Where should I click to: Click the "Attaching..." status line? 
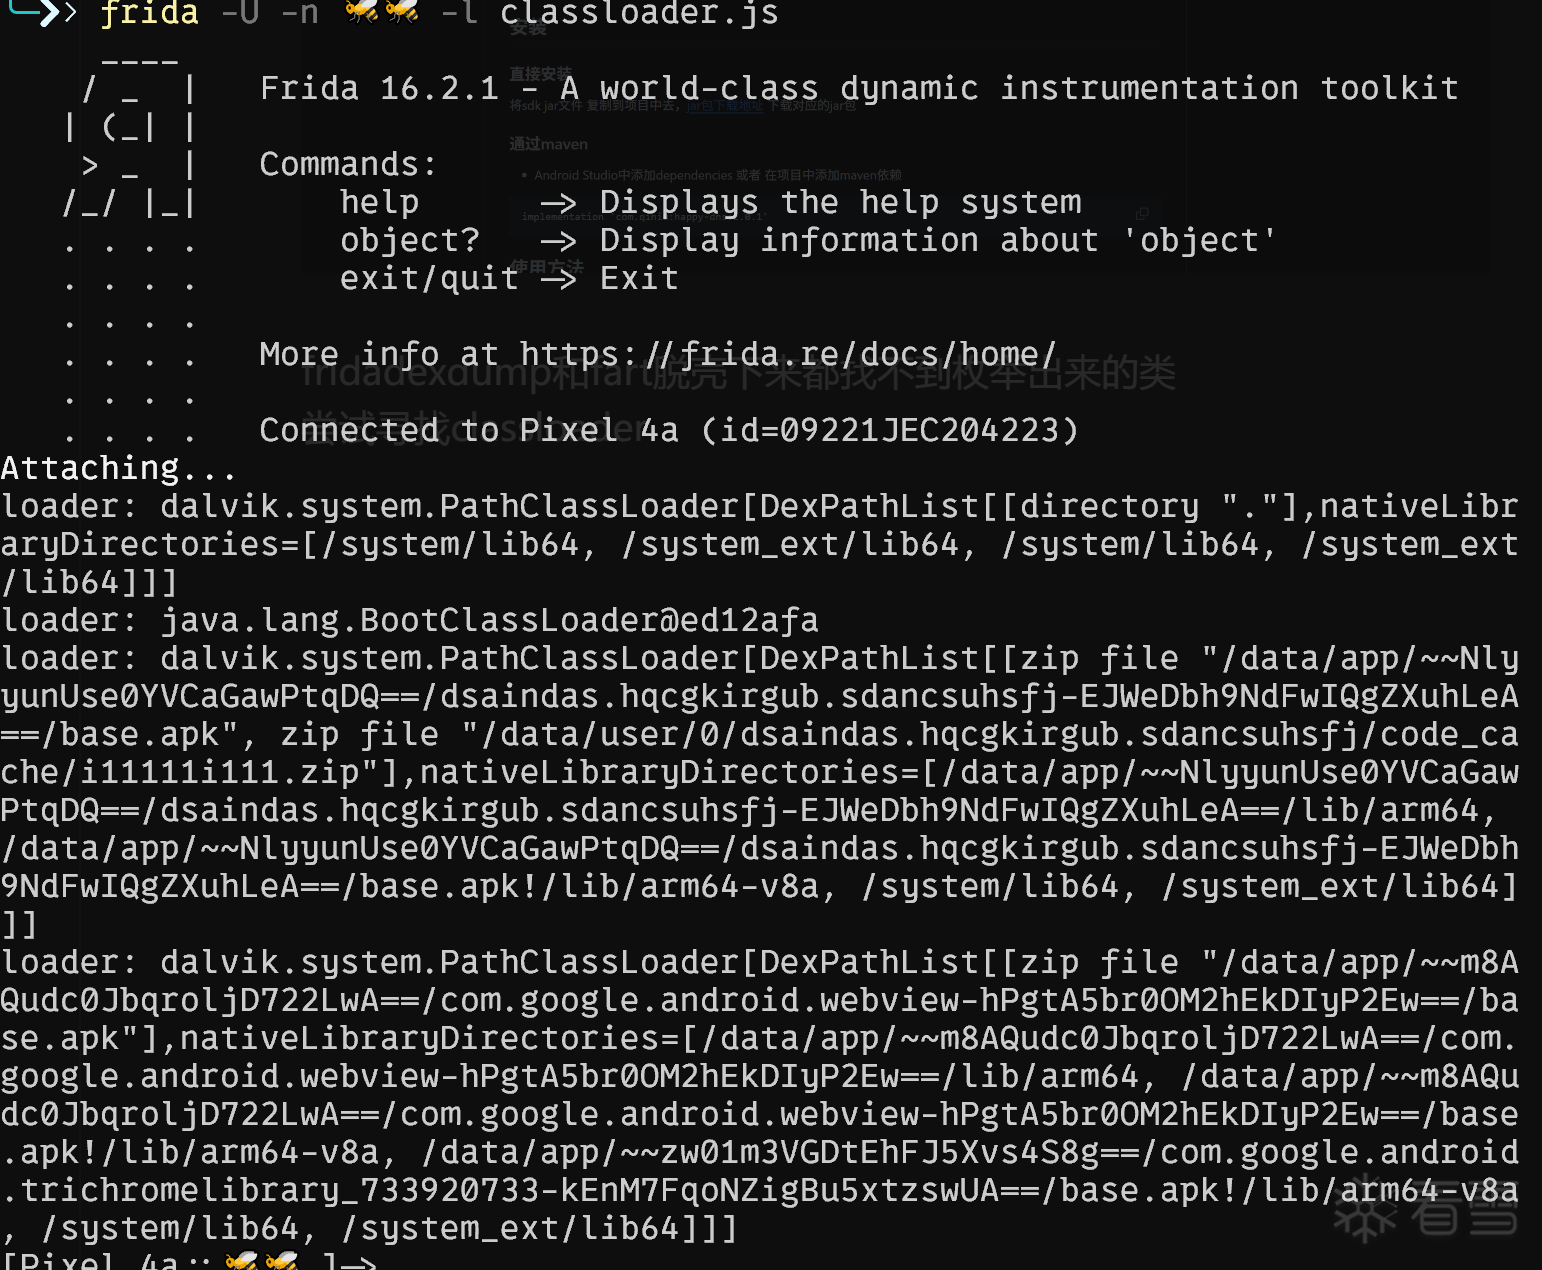(x=118, y=468)
